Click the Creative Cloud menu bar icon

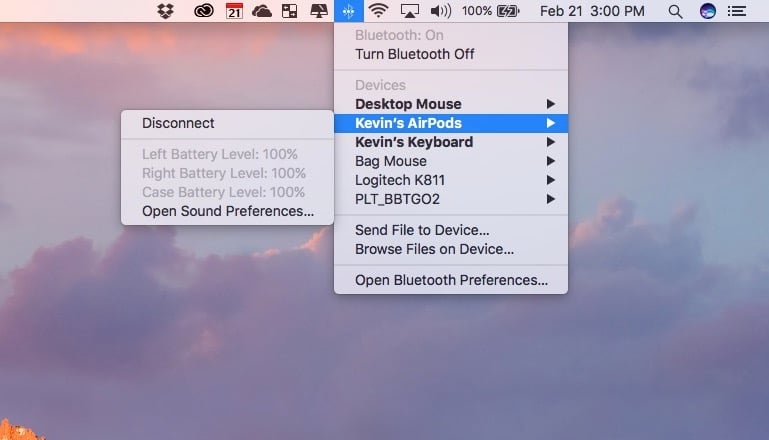point(204,11)
